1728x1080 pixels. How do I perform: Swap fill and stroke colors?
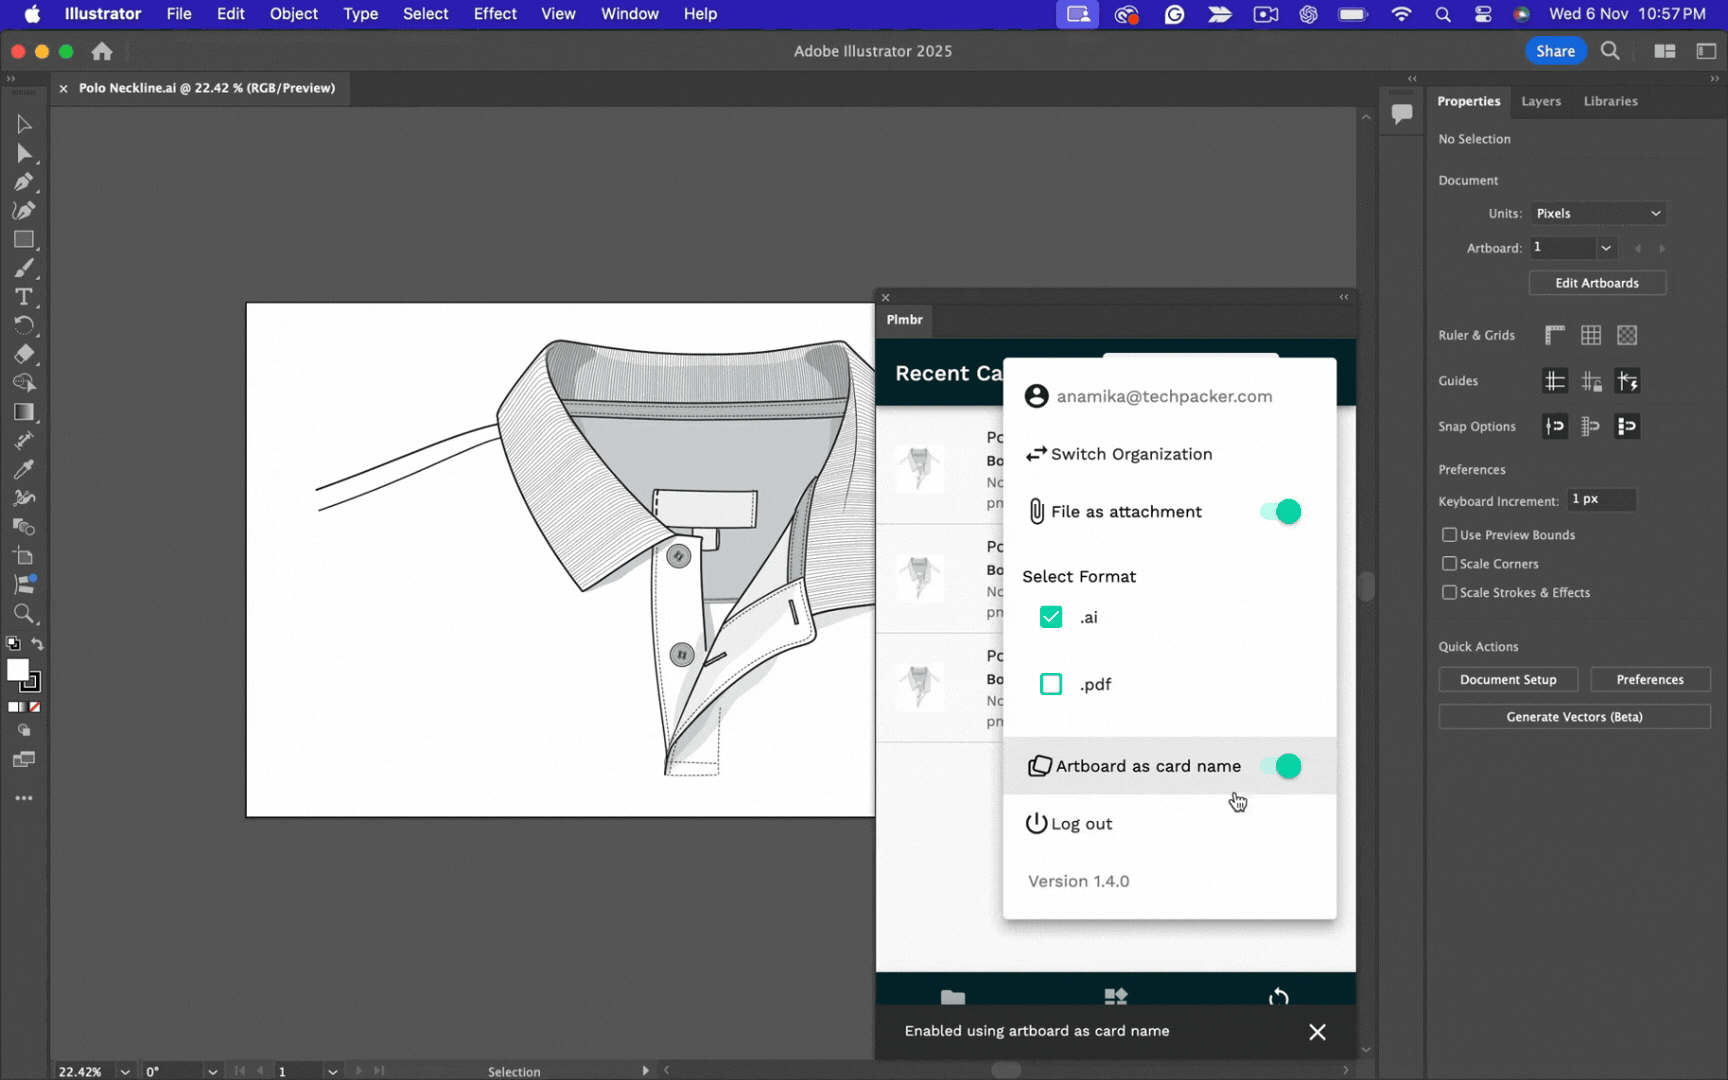pyautogui.click(x=37, y=644)
